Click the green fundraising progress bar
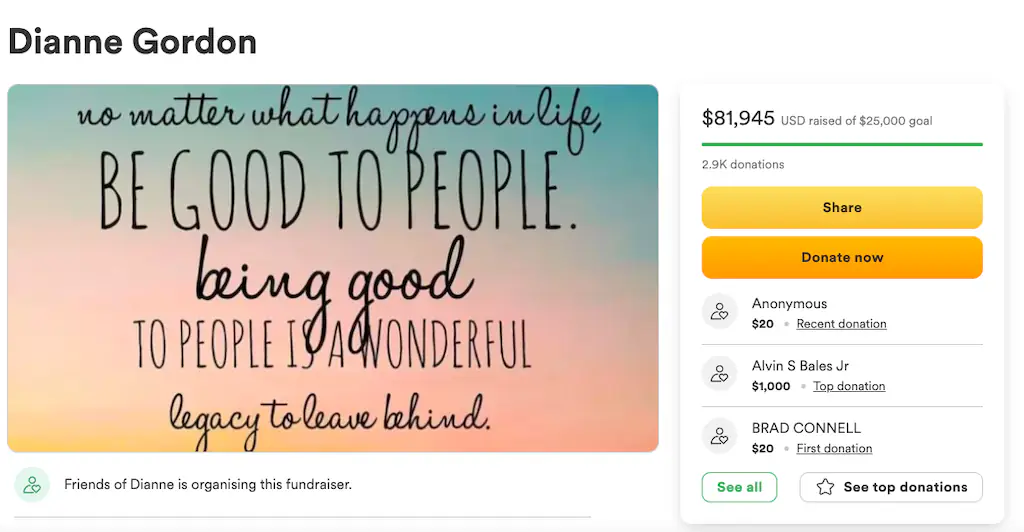 pos(842,144)
